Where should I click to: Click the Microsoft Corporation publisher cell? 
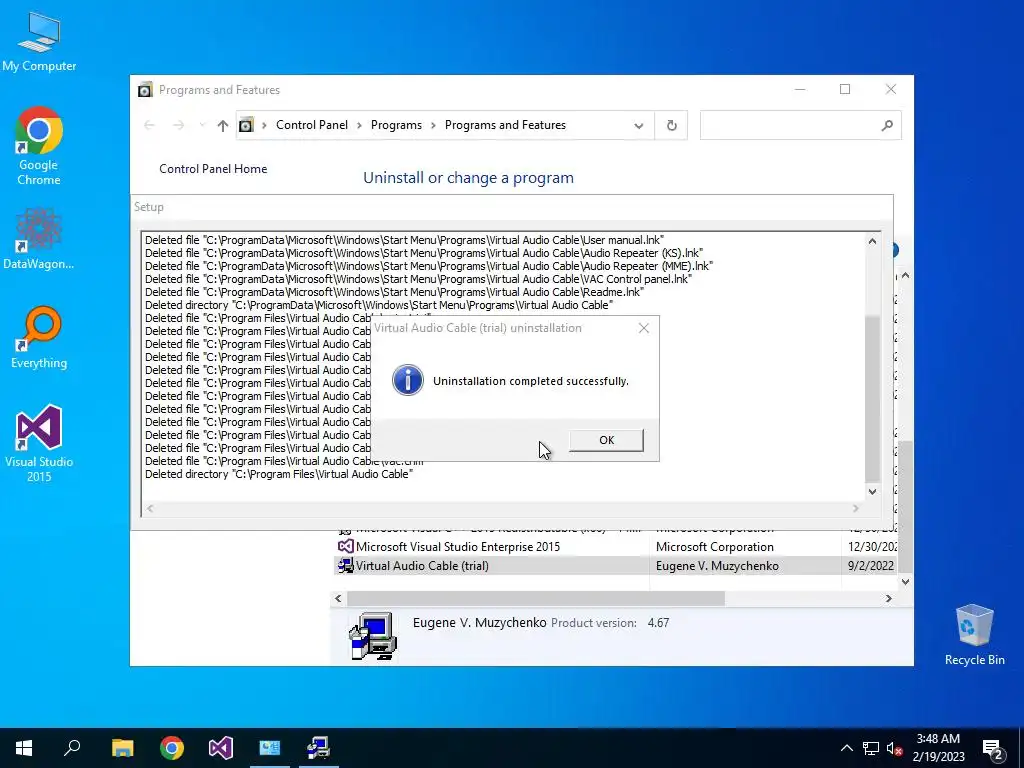point(714,547)
